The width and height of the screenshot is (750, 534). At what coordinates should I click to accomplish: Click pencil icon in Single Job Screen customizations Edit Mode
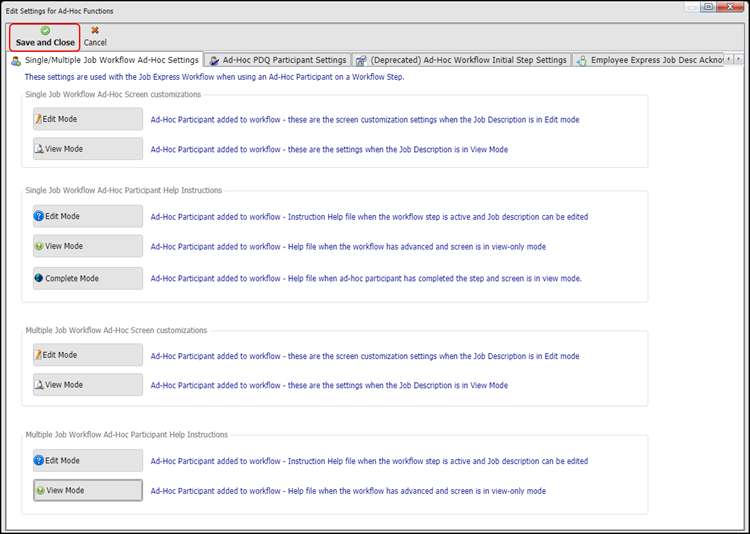[x=38, y=119]
